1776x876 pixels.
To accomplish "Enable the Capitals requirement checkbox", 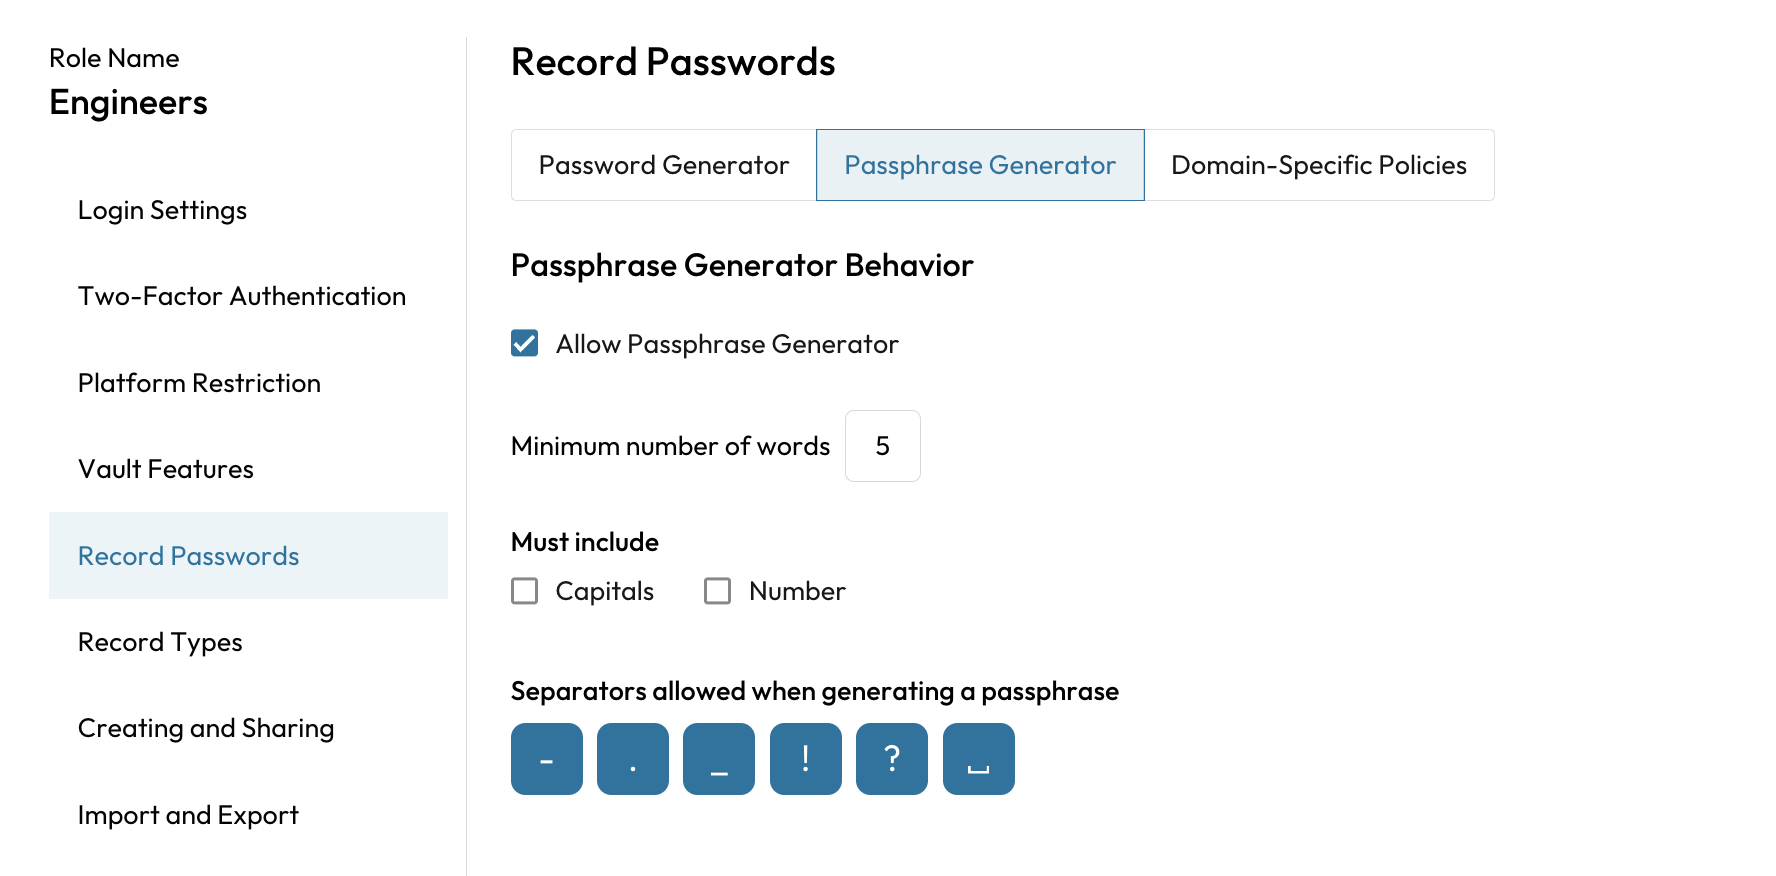I will 525,591.
